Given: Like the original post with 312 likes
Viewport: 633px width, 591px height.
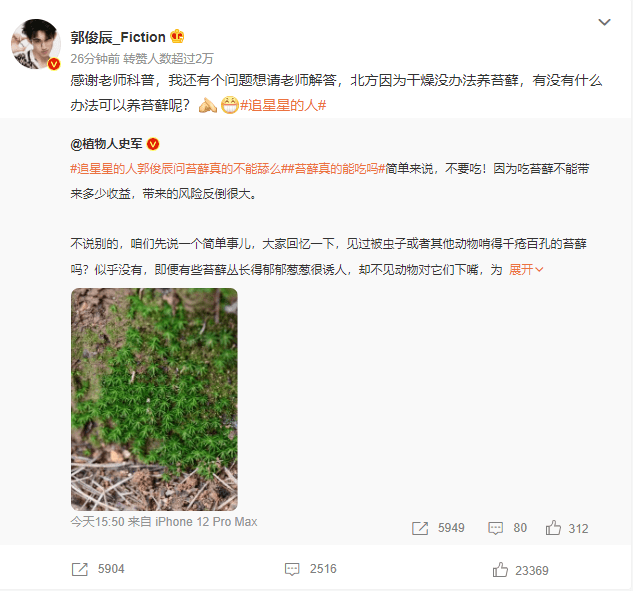Looking at the screenshot, I should click(x=567, y=528).
